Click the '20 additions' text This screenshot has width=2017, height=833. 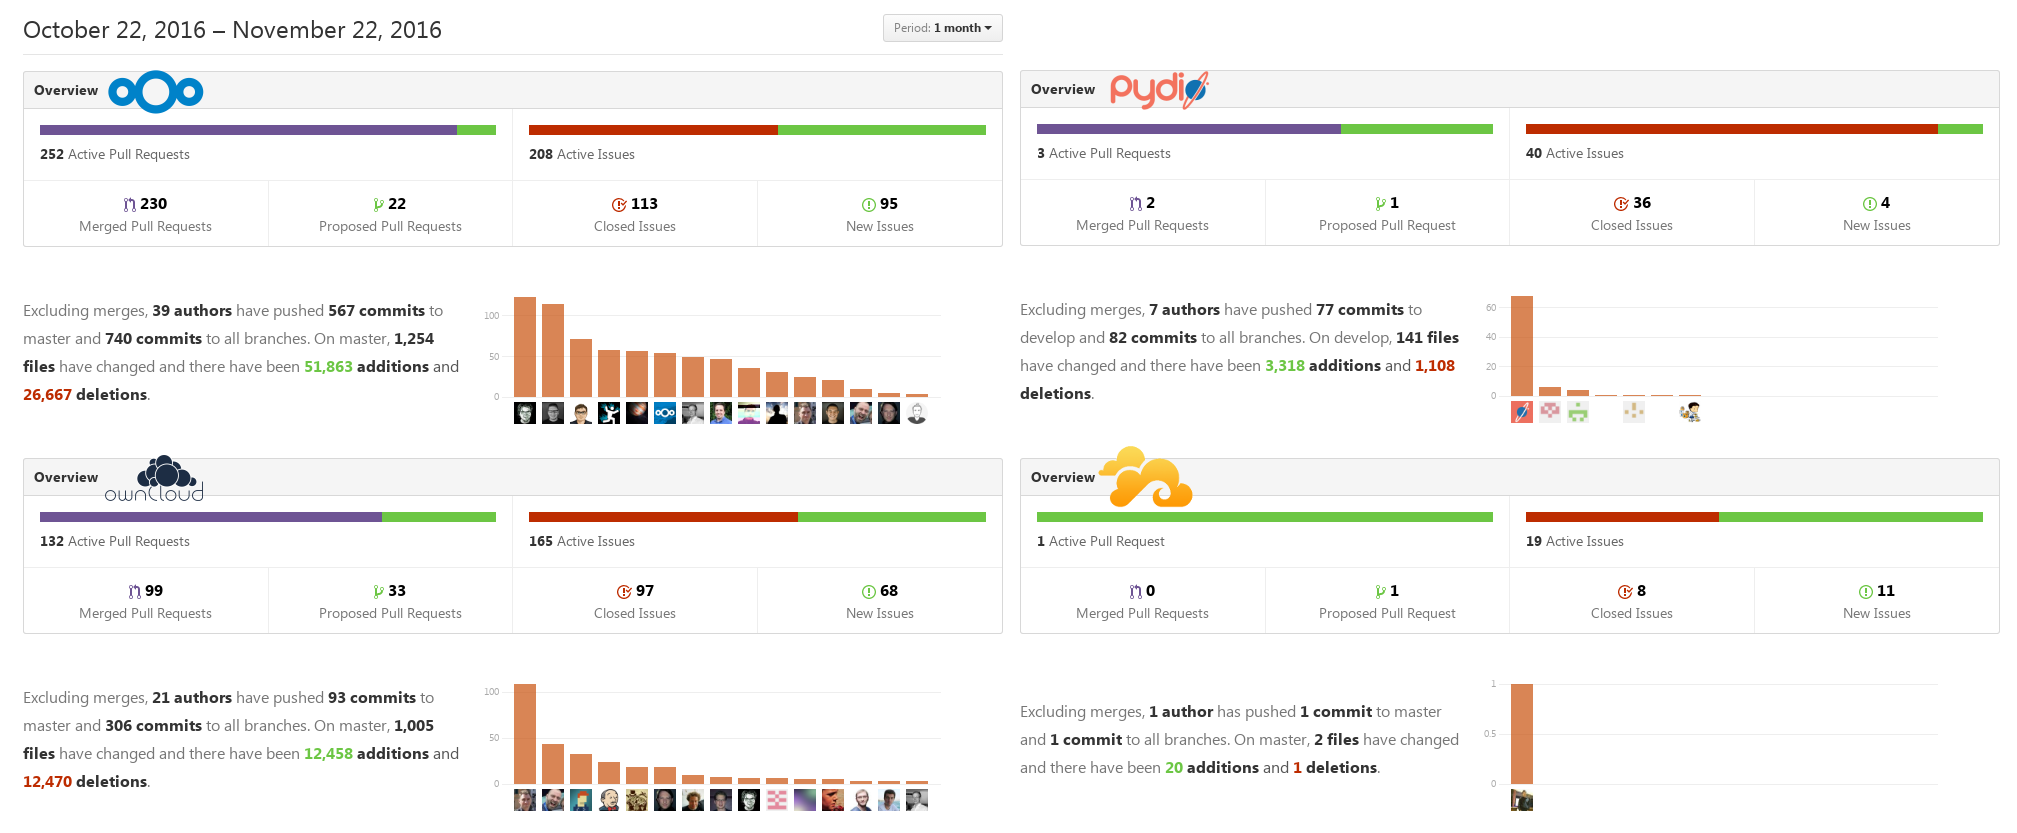(1212, 768)
